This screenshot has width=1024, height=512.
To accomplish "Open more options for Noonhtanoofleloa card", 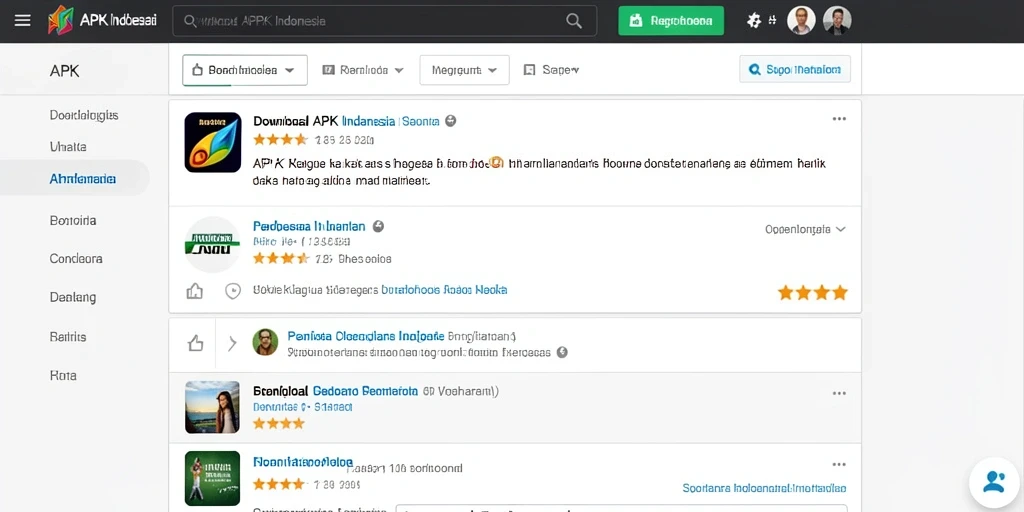I will click(839, 464).
